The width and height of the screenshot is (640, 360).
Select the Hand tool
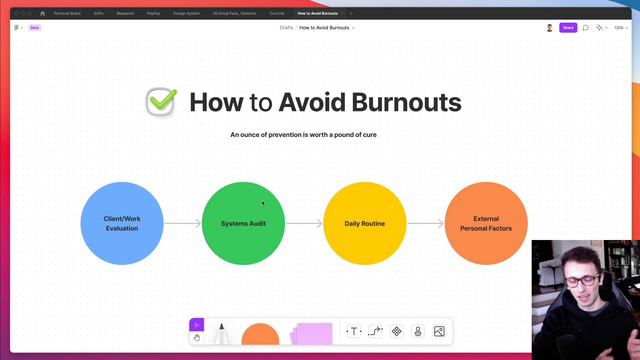point(196,338)
